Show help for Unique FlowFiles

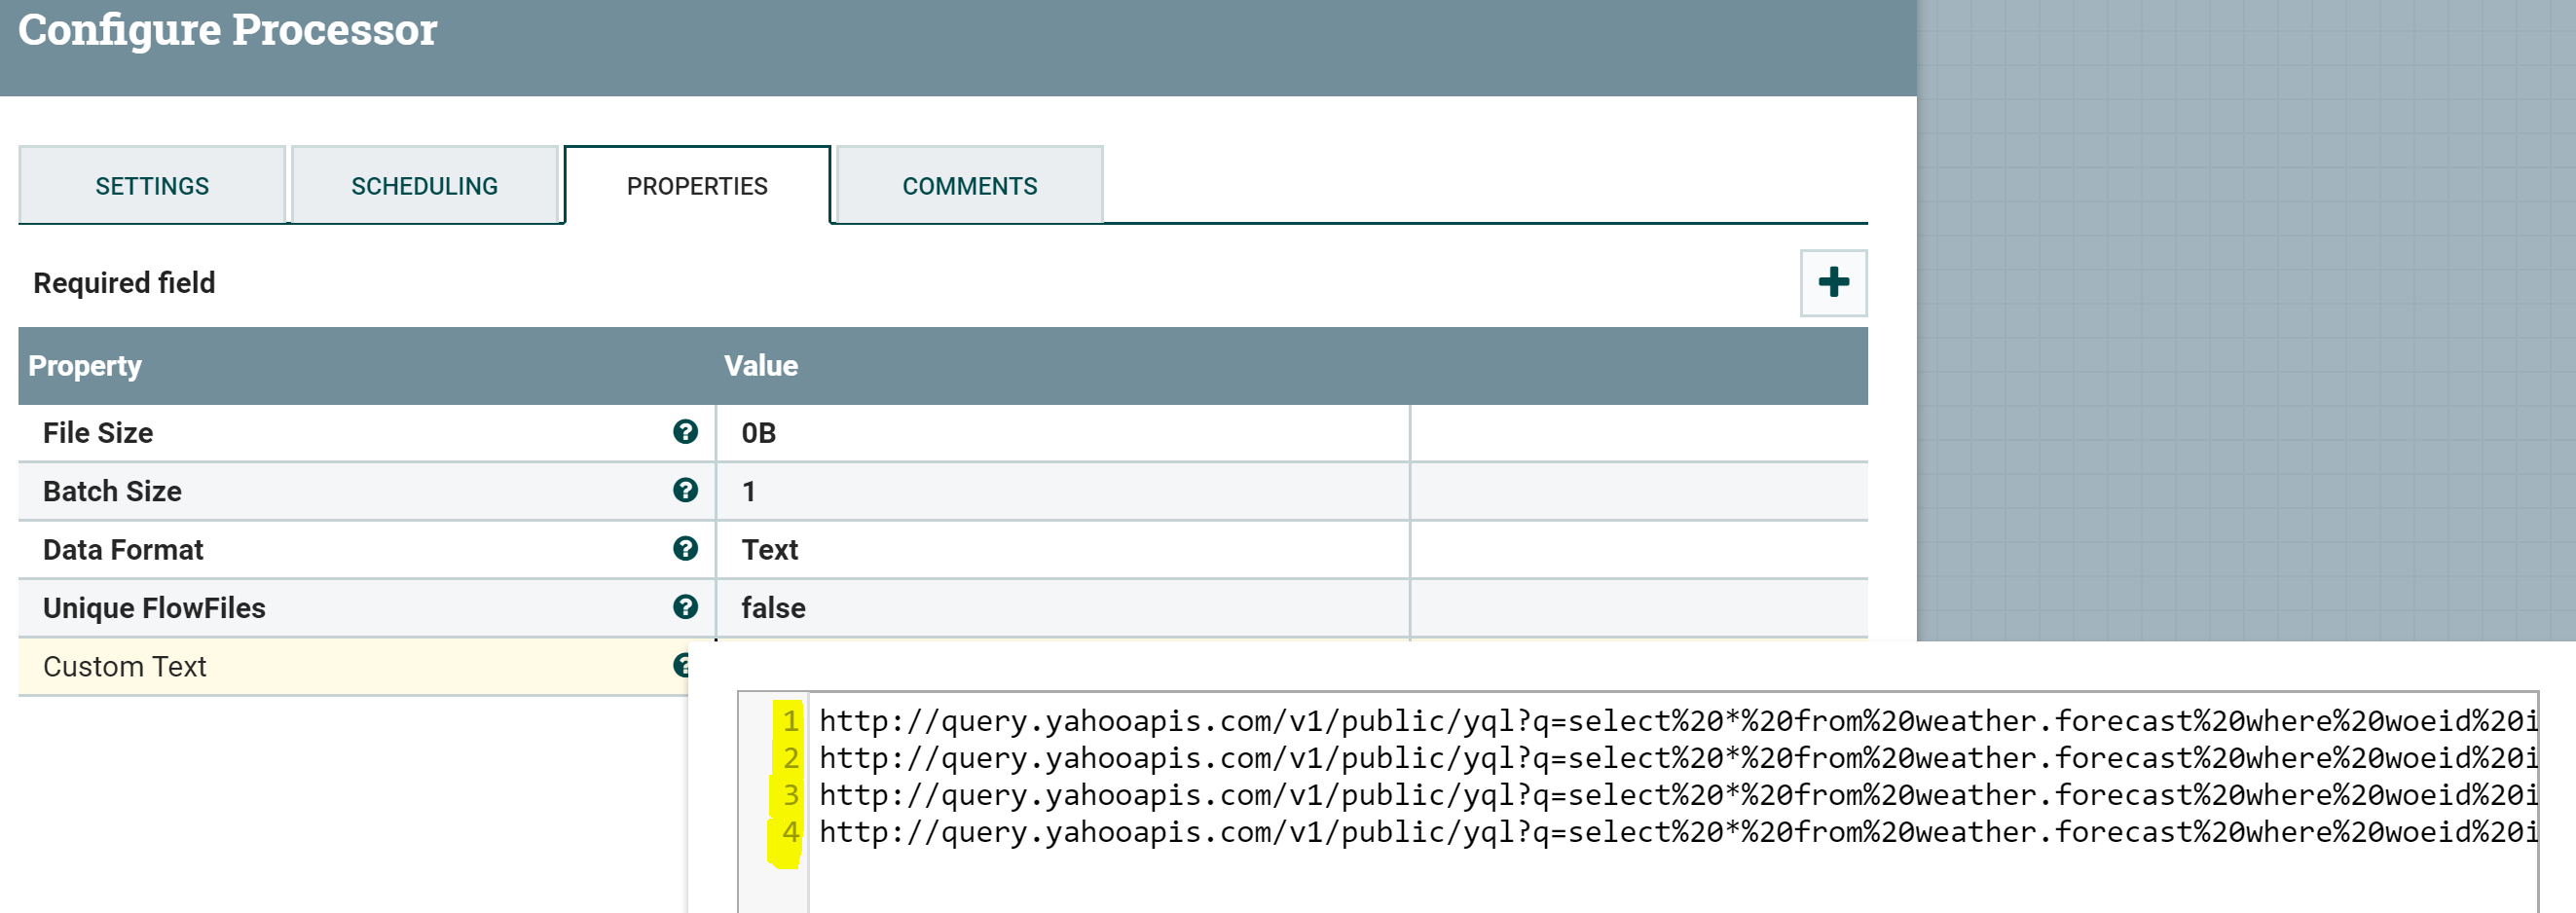(x=685, y=607)
